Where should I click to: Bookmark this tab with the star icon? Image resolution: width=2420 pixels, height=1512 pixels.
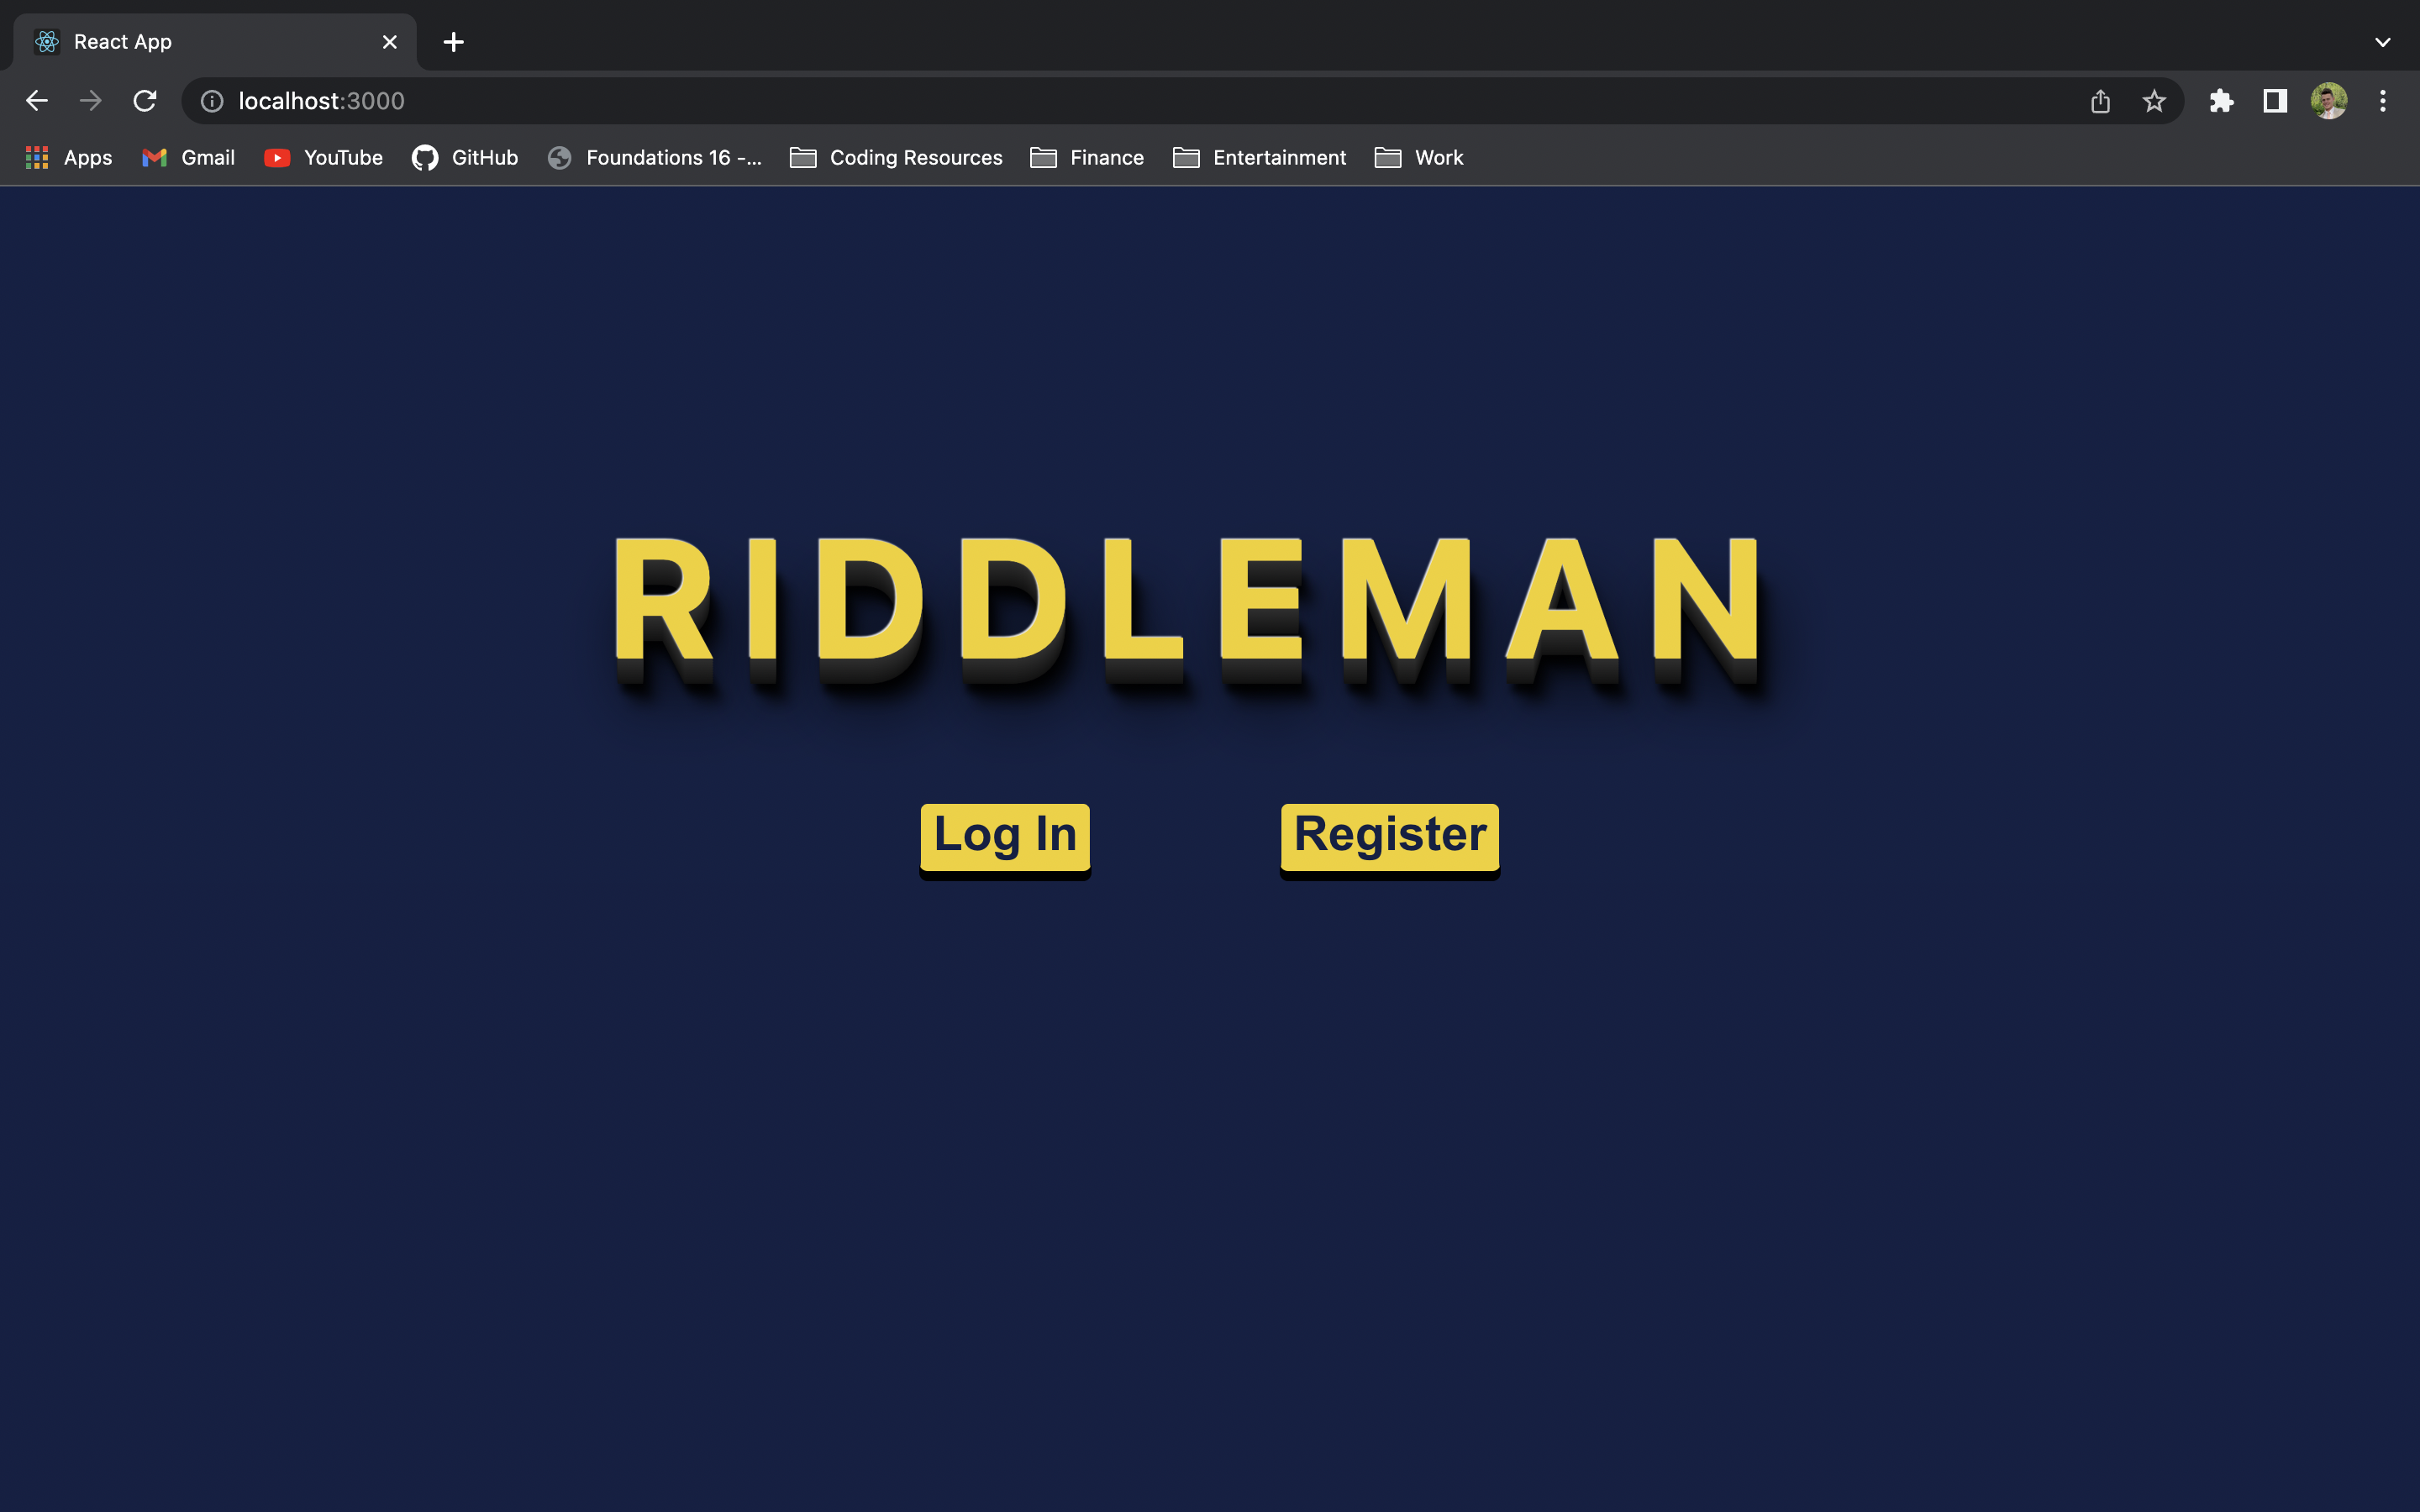(x=2154, y=101)
